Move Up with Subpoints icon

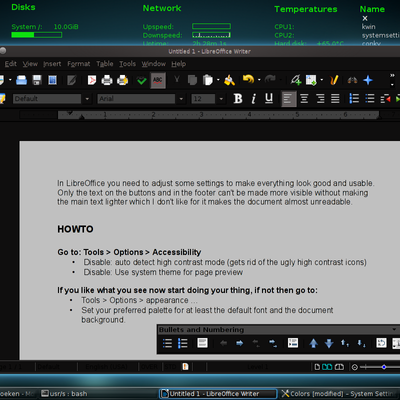tap(345, 343)
